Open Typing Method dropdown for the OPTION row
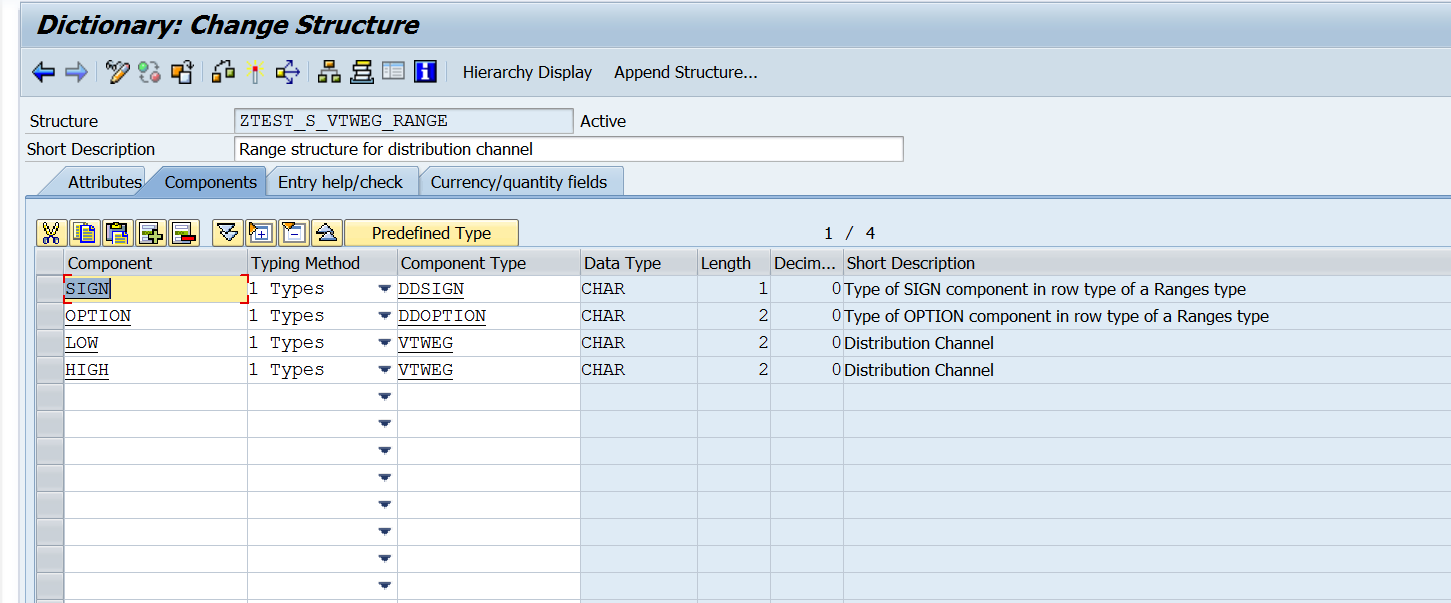 (x=384, y=316)
